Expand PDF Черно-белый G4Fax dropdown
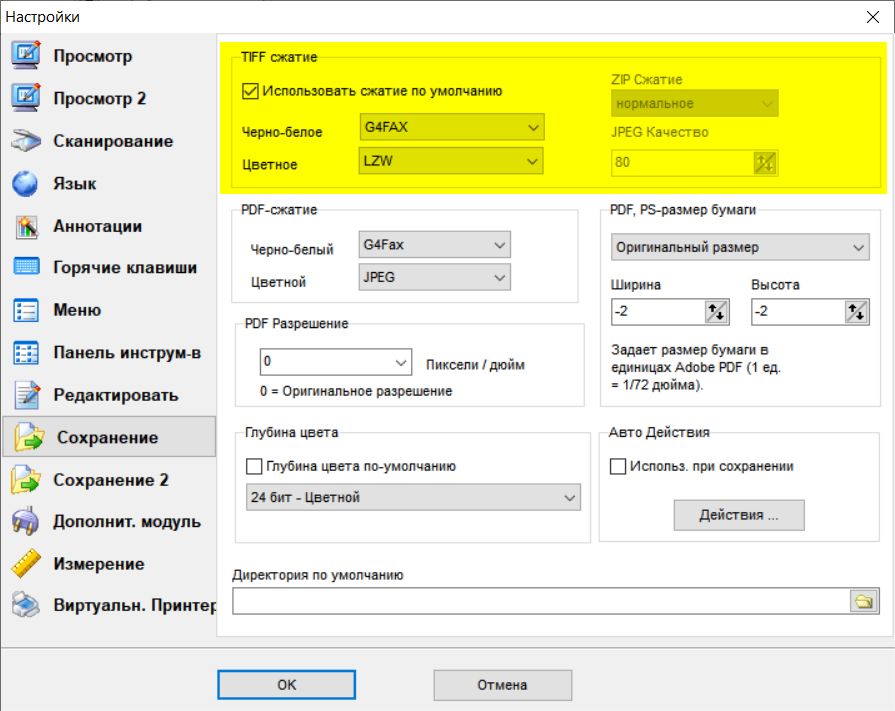The width and height of the screenshot is (895, 711). (434, 245)
